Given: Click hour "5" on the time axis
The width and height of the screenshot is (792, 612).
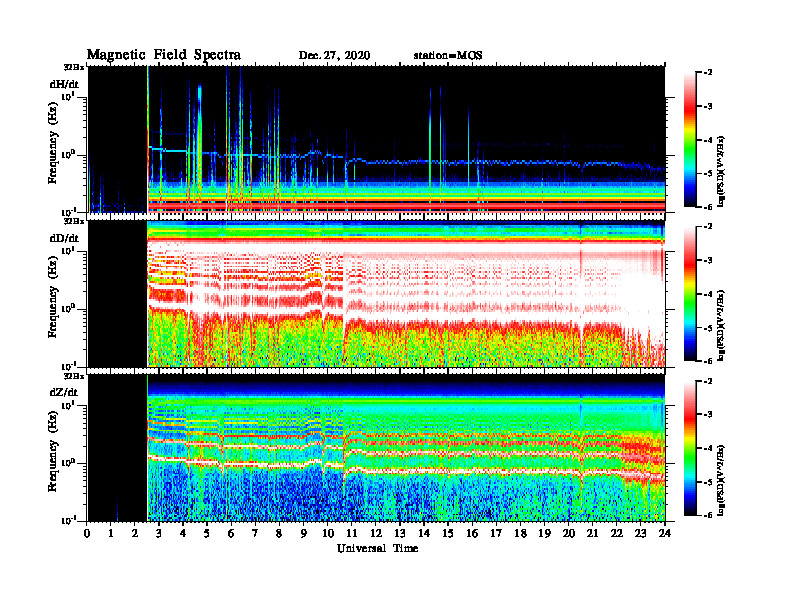Looking at the screenshot, I should (x=207, y=533).
